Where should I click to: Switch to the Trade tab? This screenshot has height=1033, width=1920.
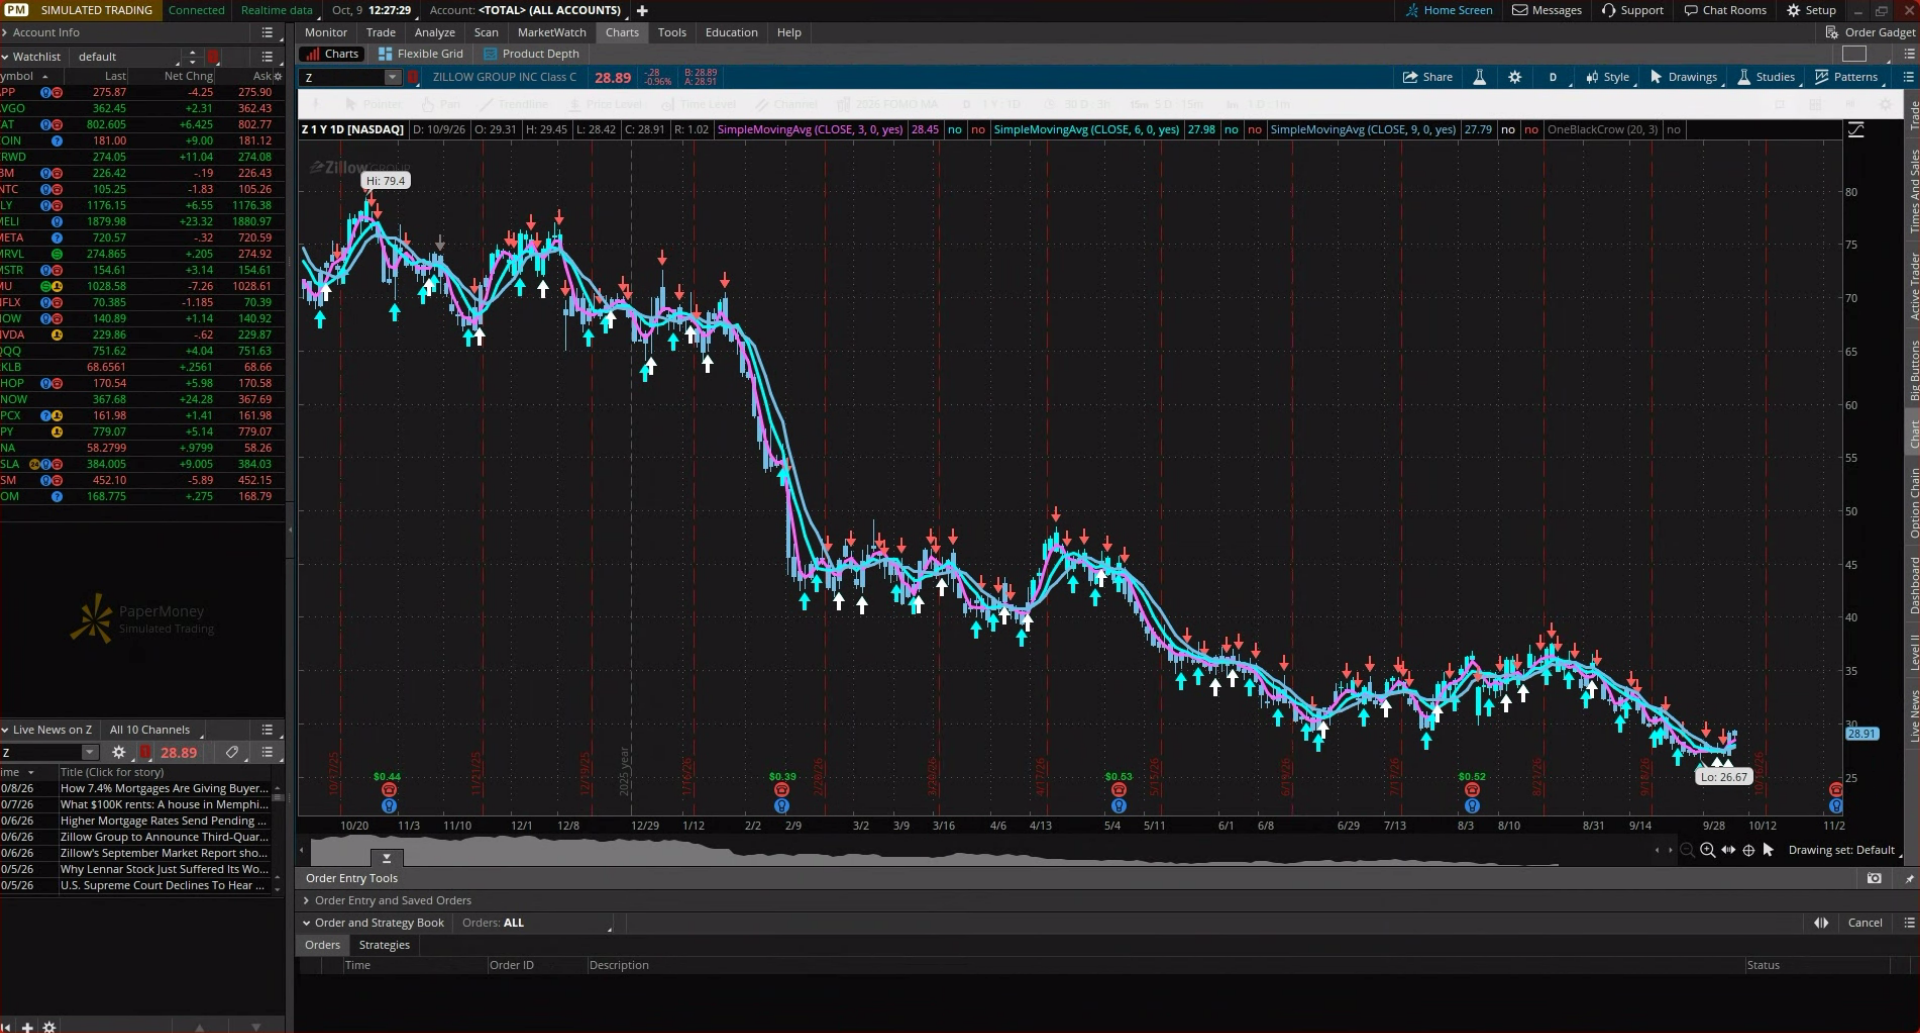coord(381,32)
